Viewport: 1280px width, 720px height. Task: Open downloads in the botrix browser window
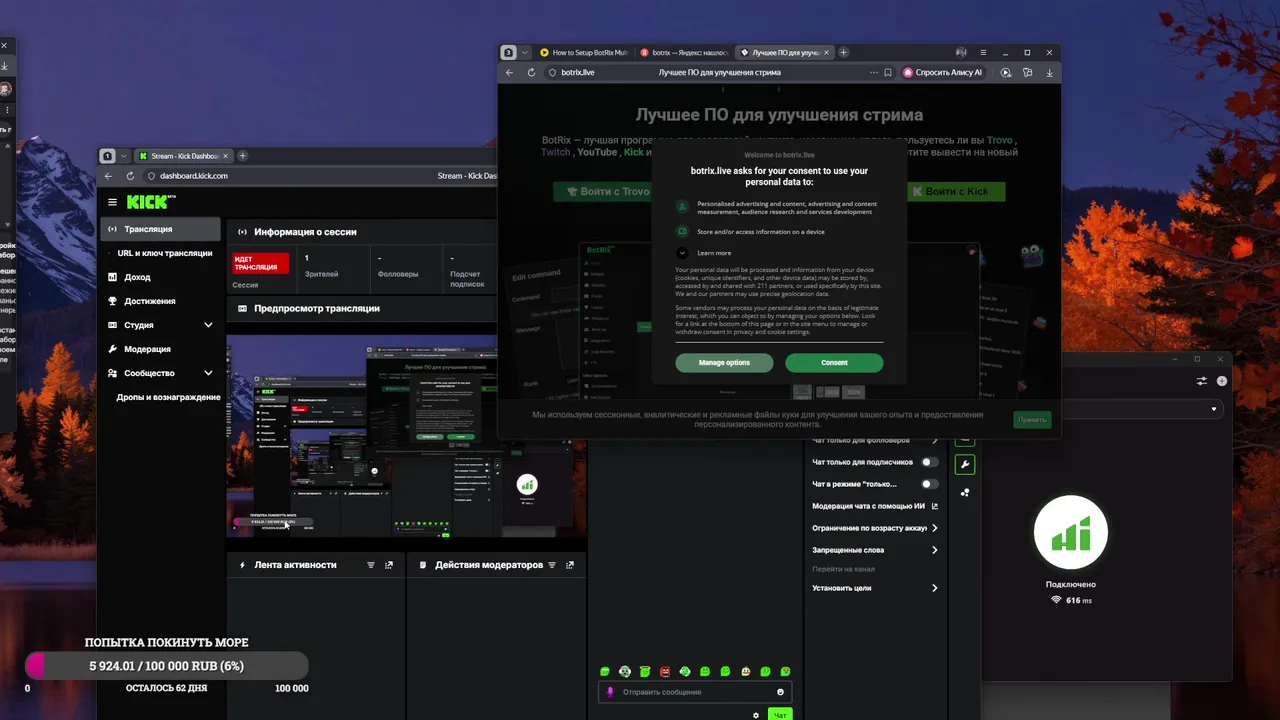[1049, 72]
